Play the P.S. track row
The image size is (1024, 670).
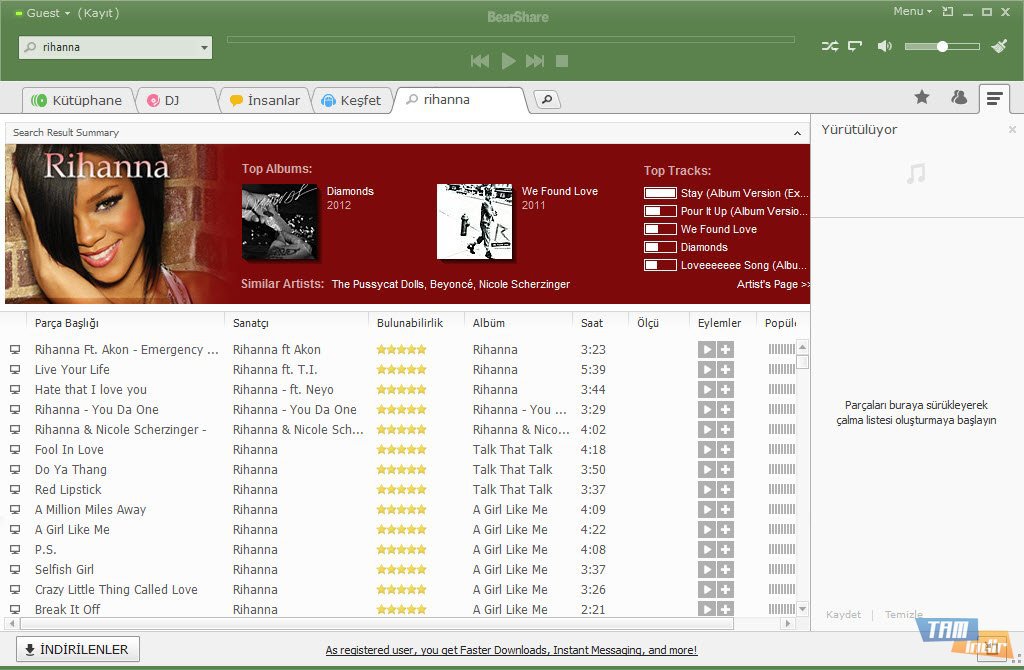coord(707,550)
